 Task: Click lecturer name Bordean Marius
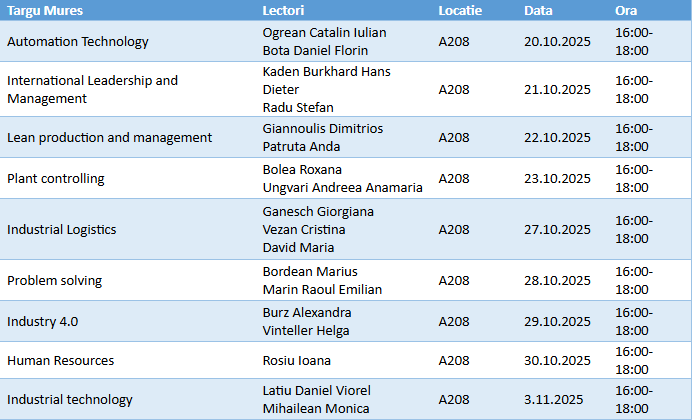(309, 271)
